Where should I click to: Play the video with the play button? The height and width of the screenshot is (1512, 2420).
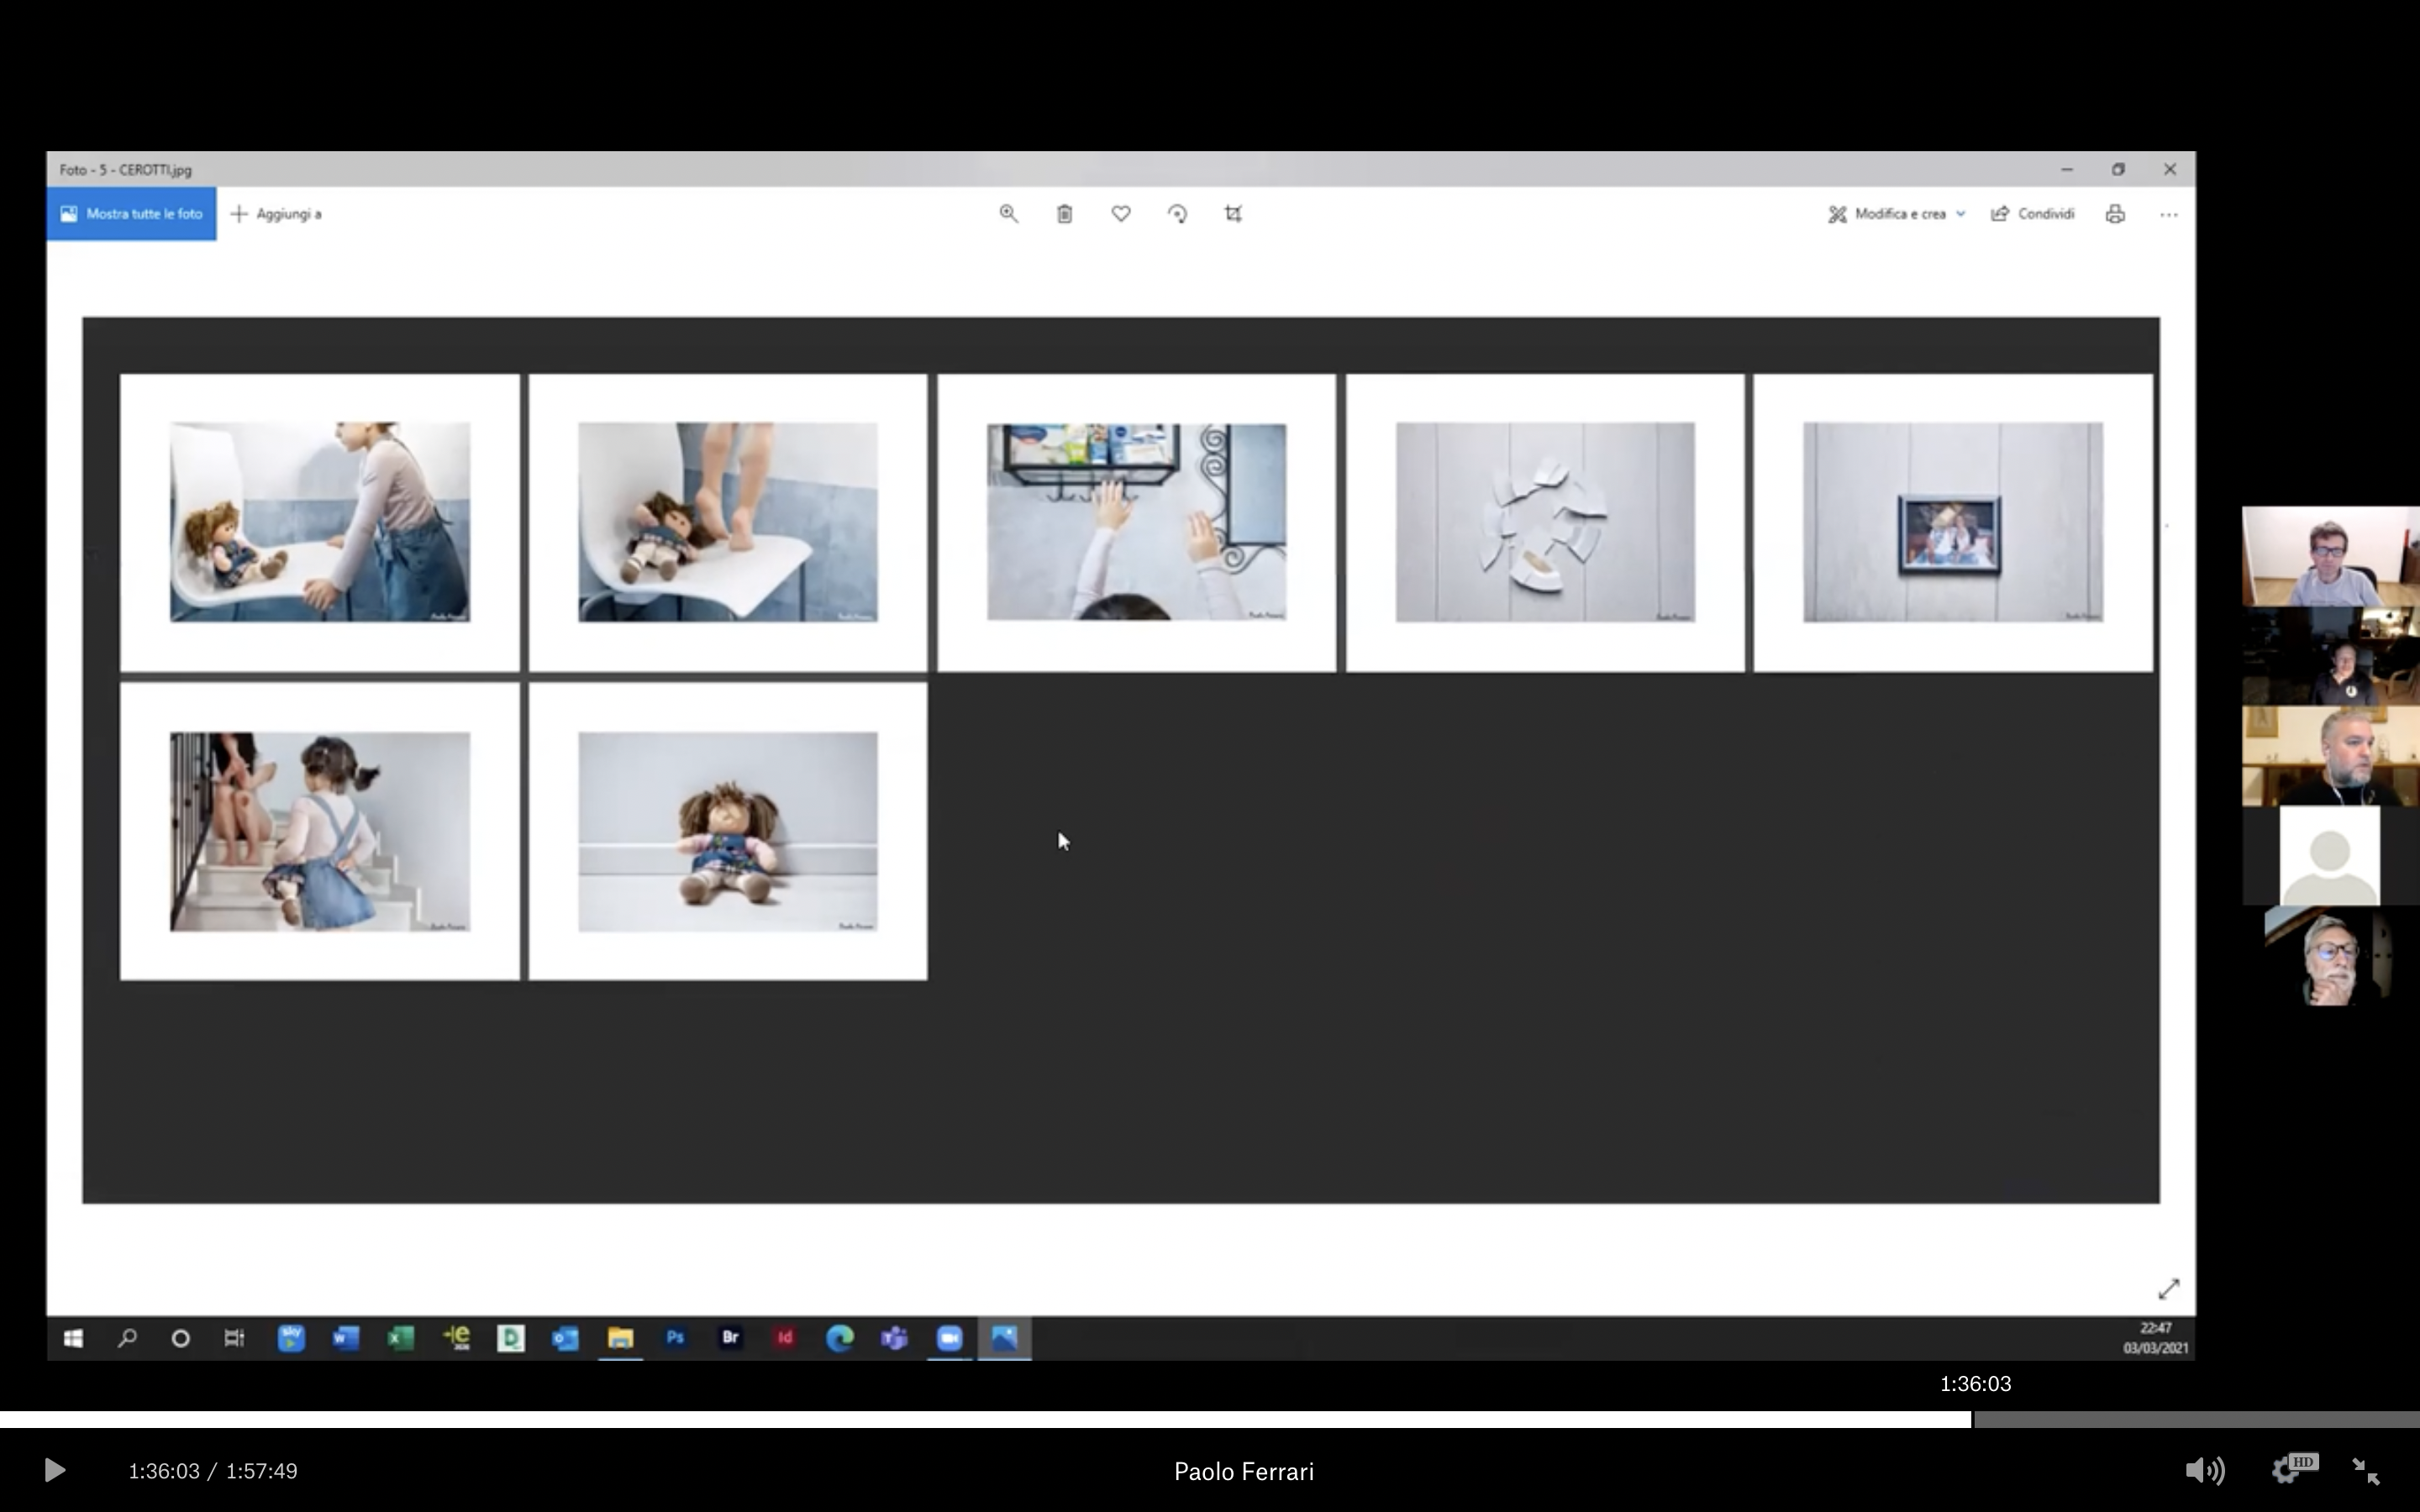tap(55, 1471)
